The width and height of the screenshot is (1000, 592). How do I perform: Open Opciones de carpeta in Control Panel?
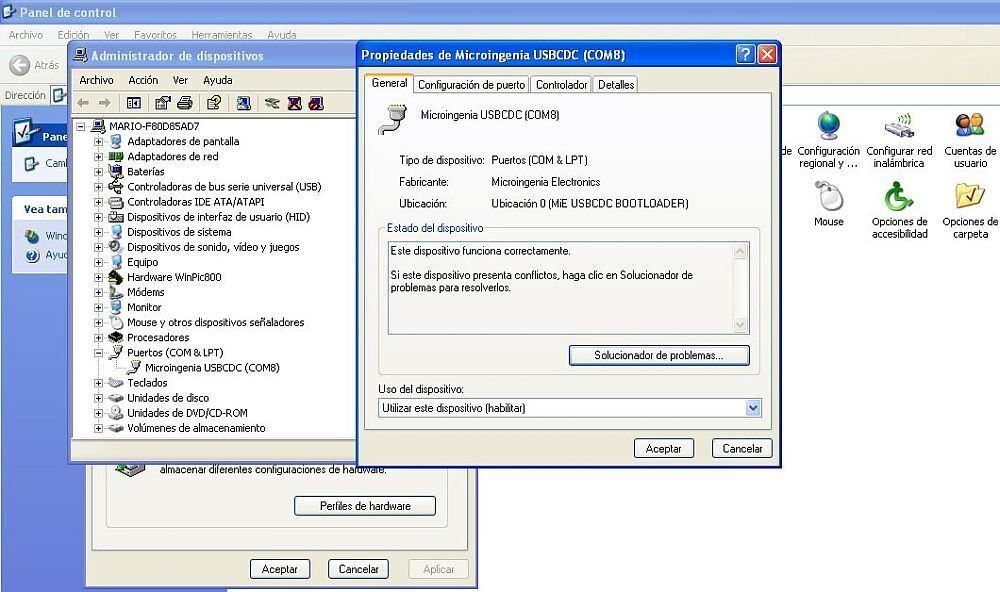pyautogui.click(x=970, y=211)
